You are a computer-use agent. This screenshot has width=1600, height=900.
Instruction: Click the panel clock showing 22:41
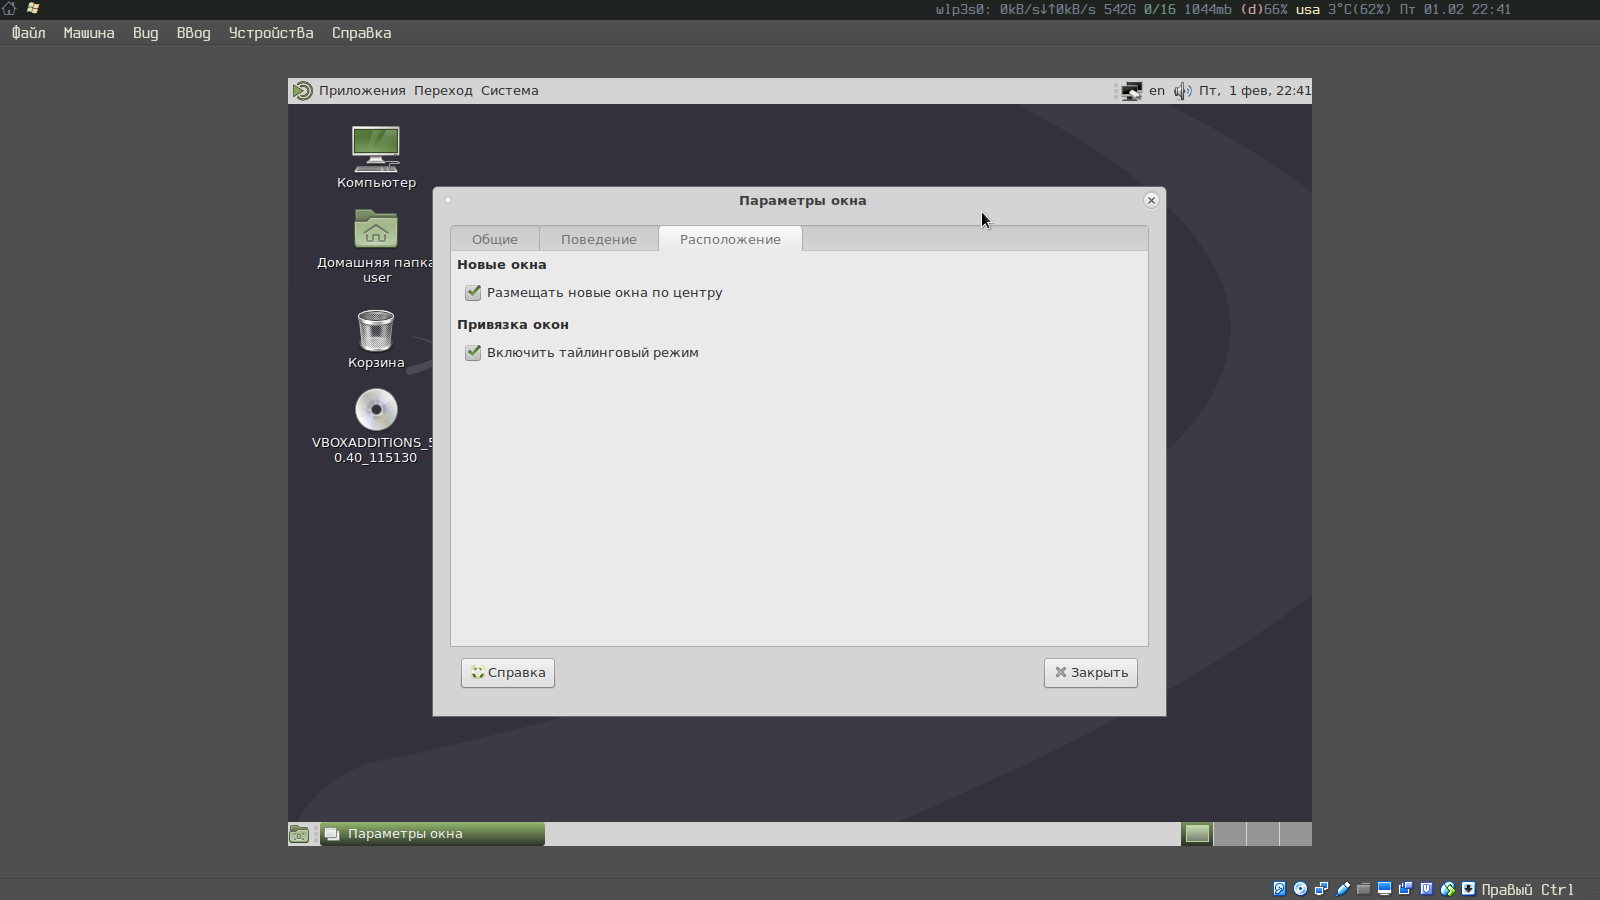coord(1255,91)
